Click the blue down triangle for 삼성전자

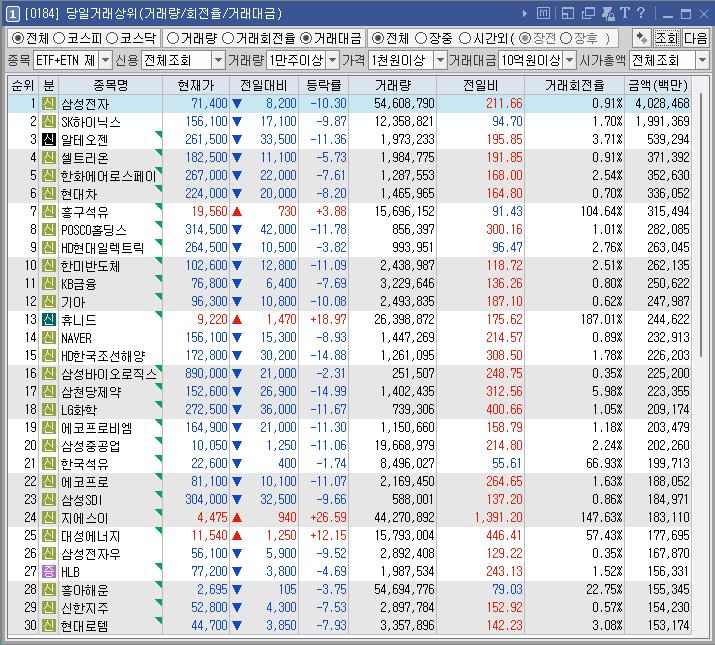point(237,104)
